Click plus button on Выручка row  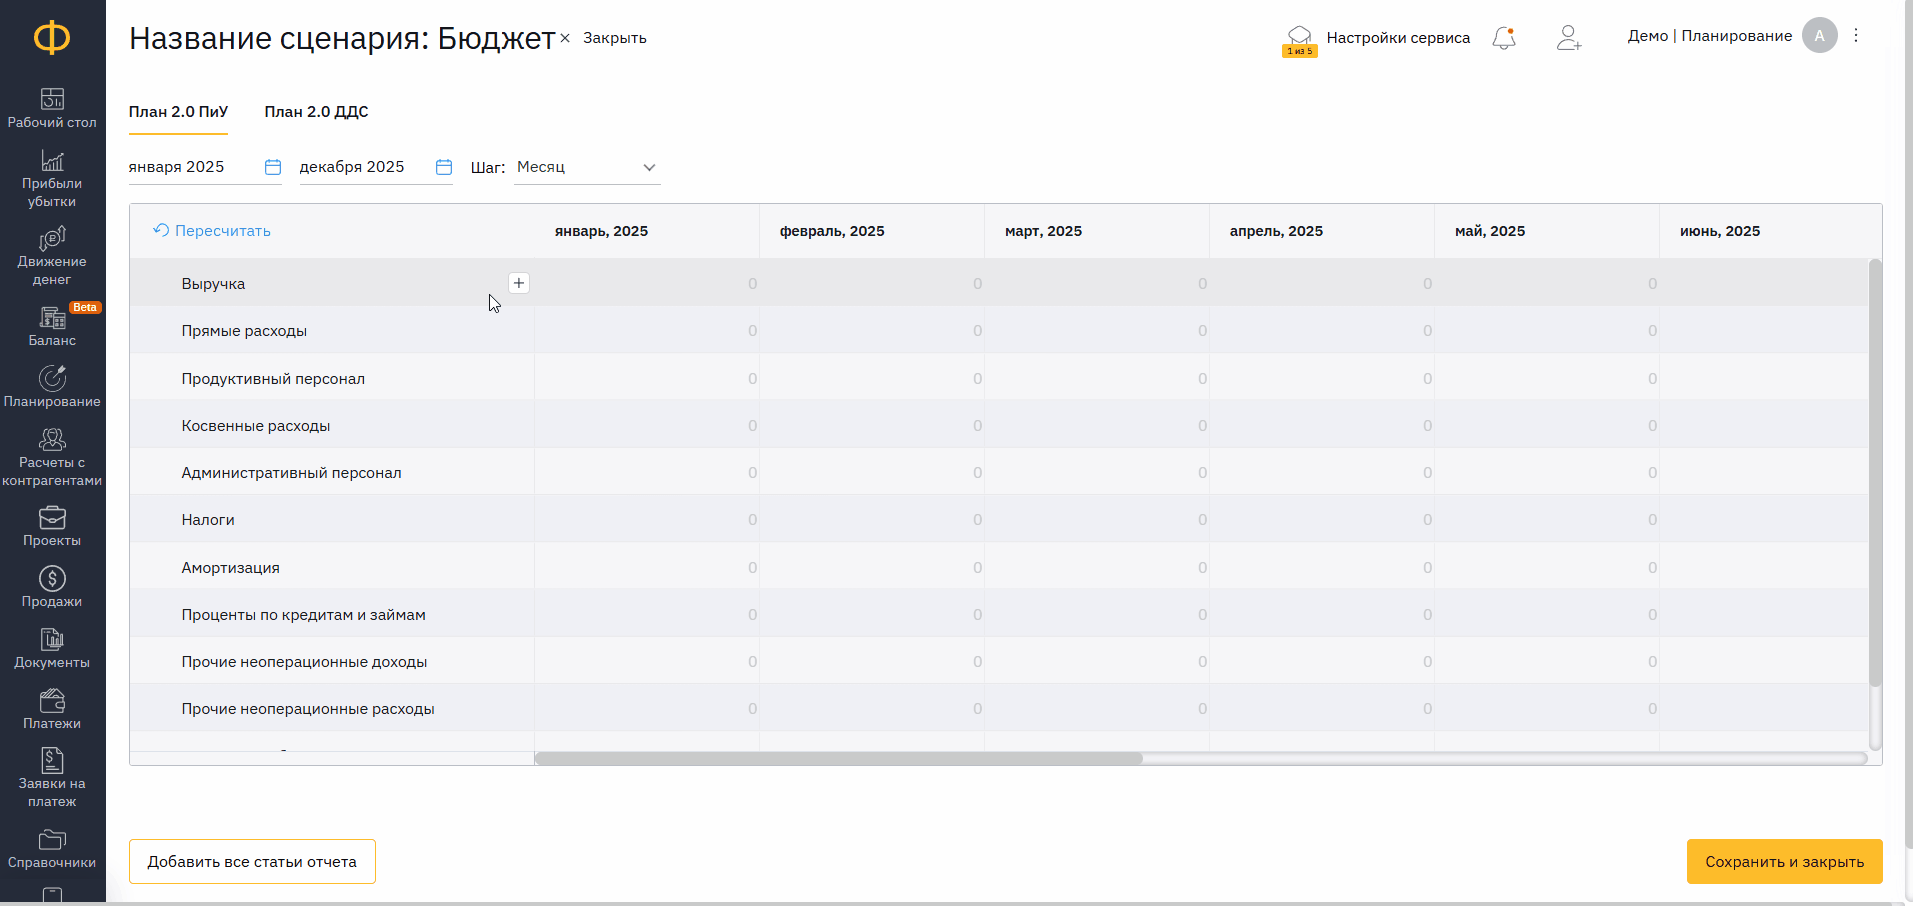coord(519,283)
